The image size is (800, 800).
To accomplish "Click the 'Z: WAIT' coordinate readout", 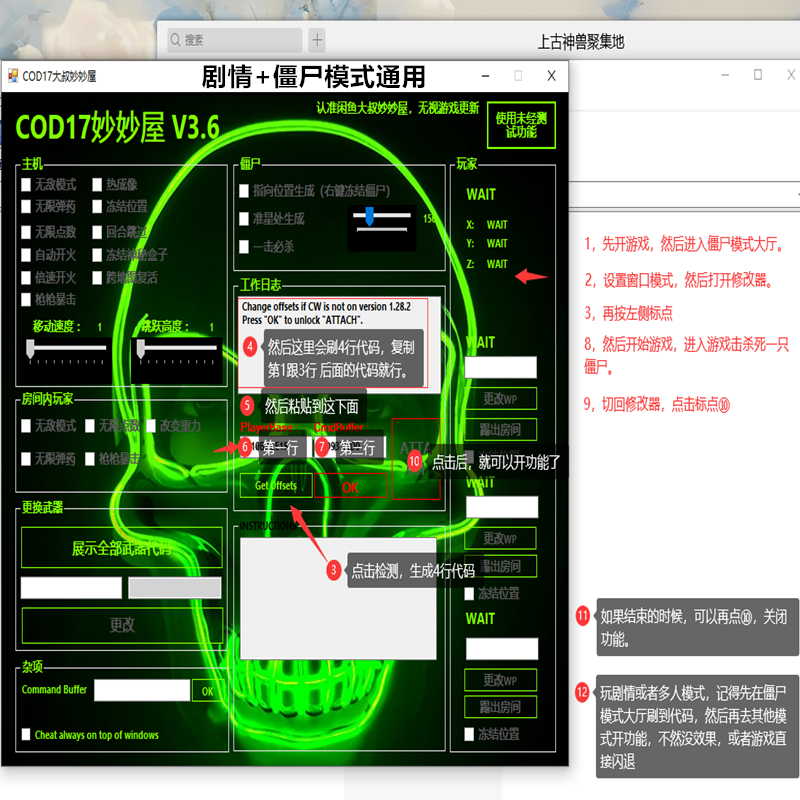I will coord(487,264).
